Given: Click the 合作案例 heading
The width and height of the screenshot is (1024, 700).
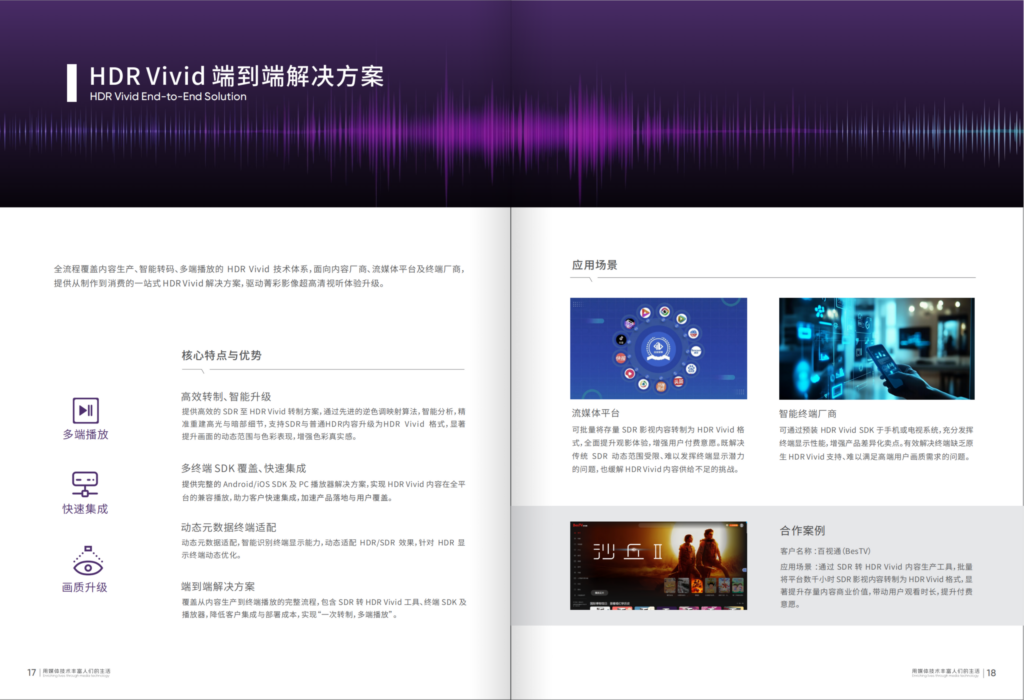Looking at the screenshot, I should pos(802,531).
